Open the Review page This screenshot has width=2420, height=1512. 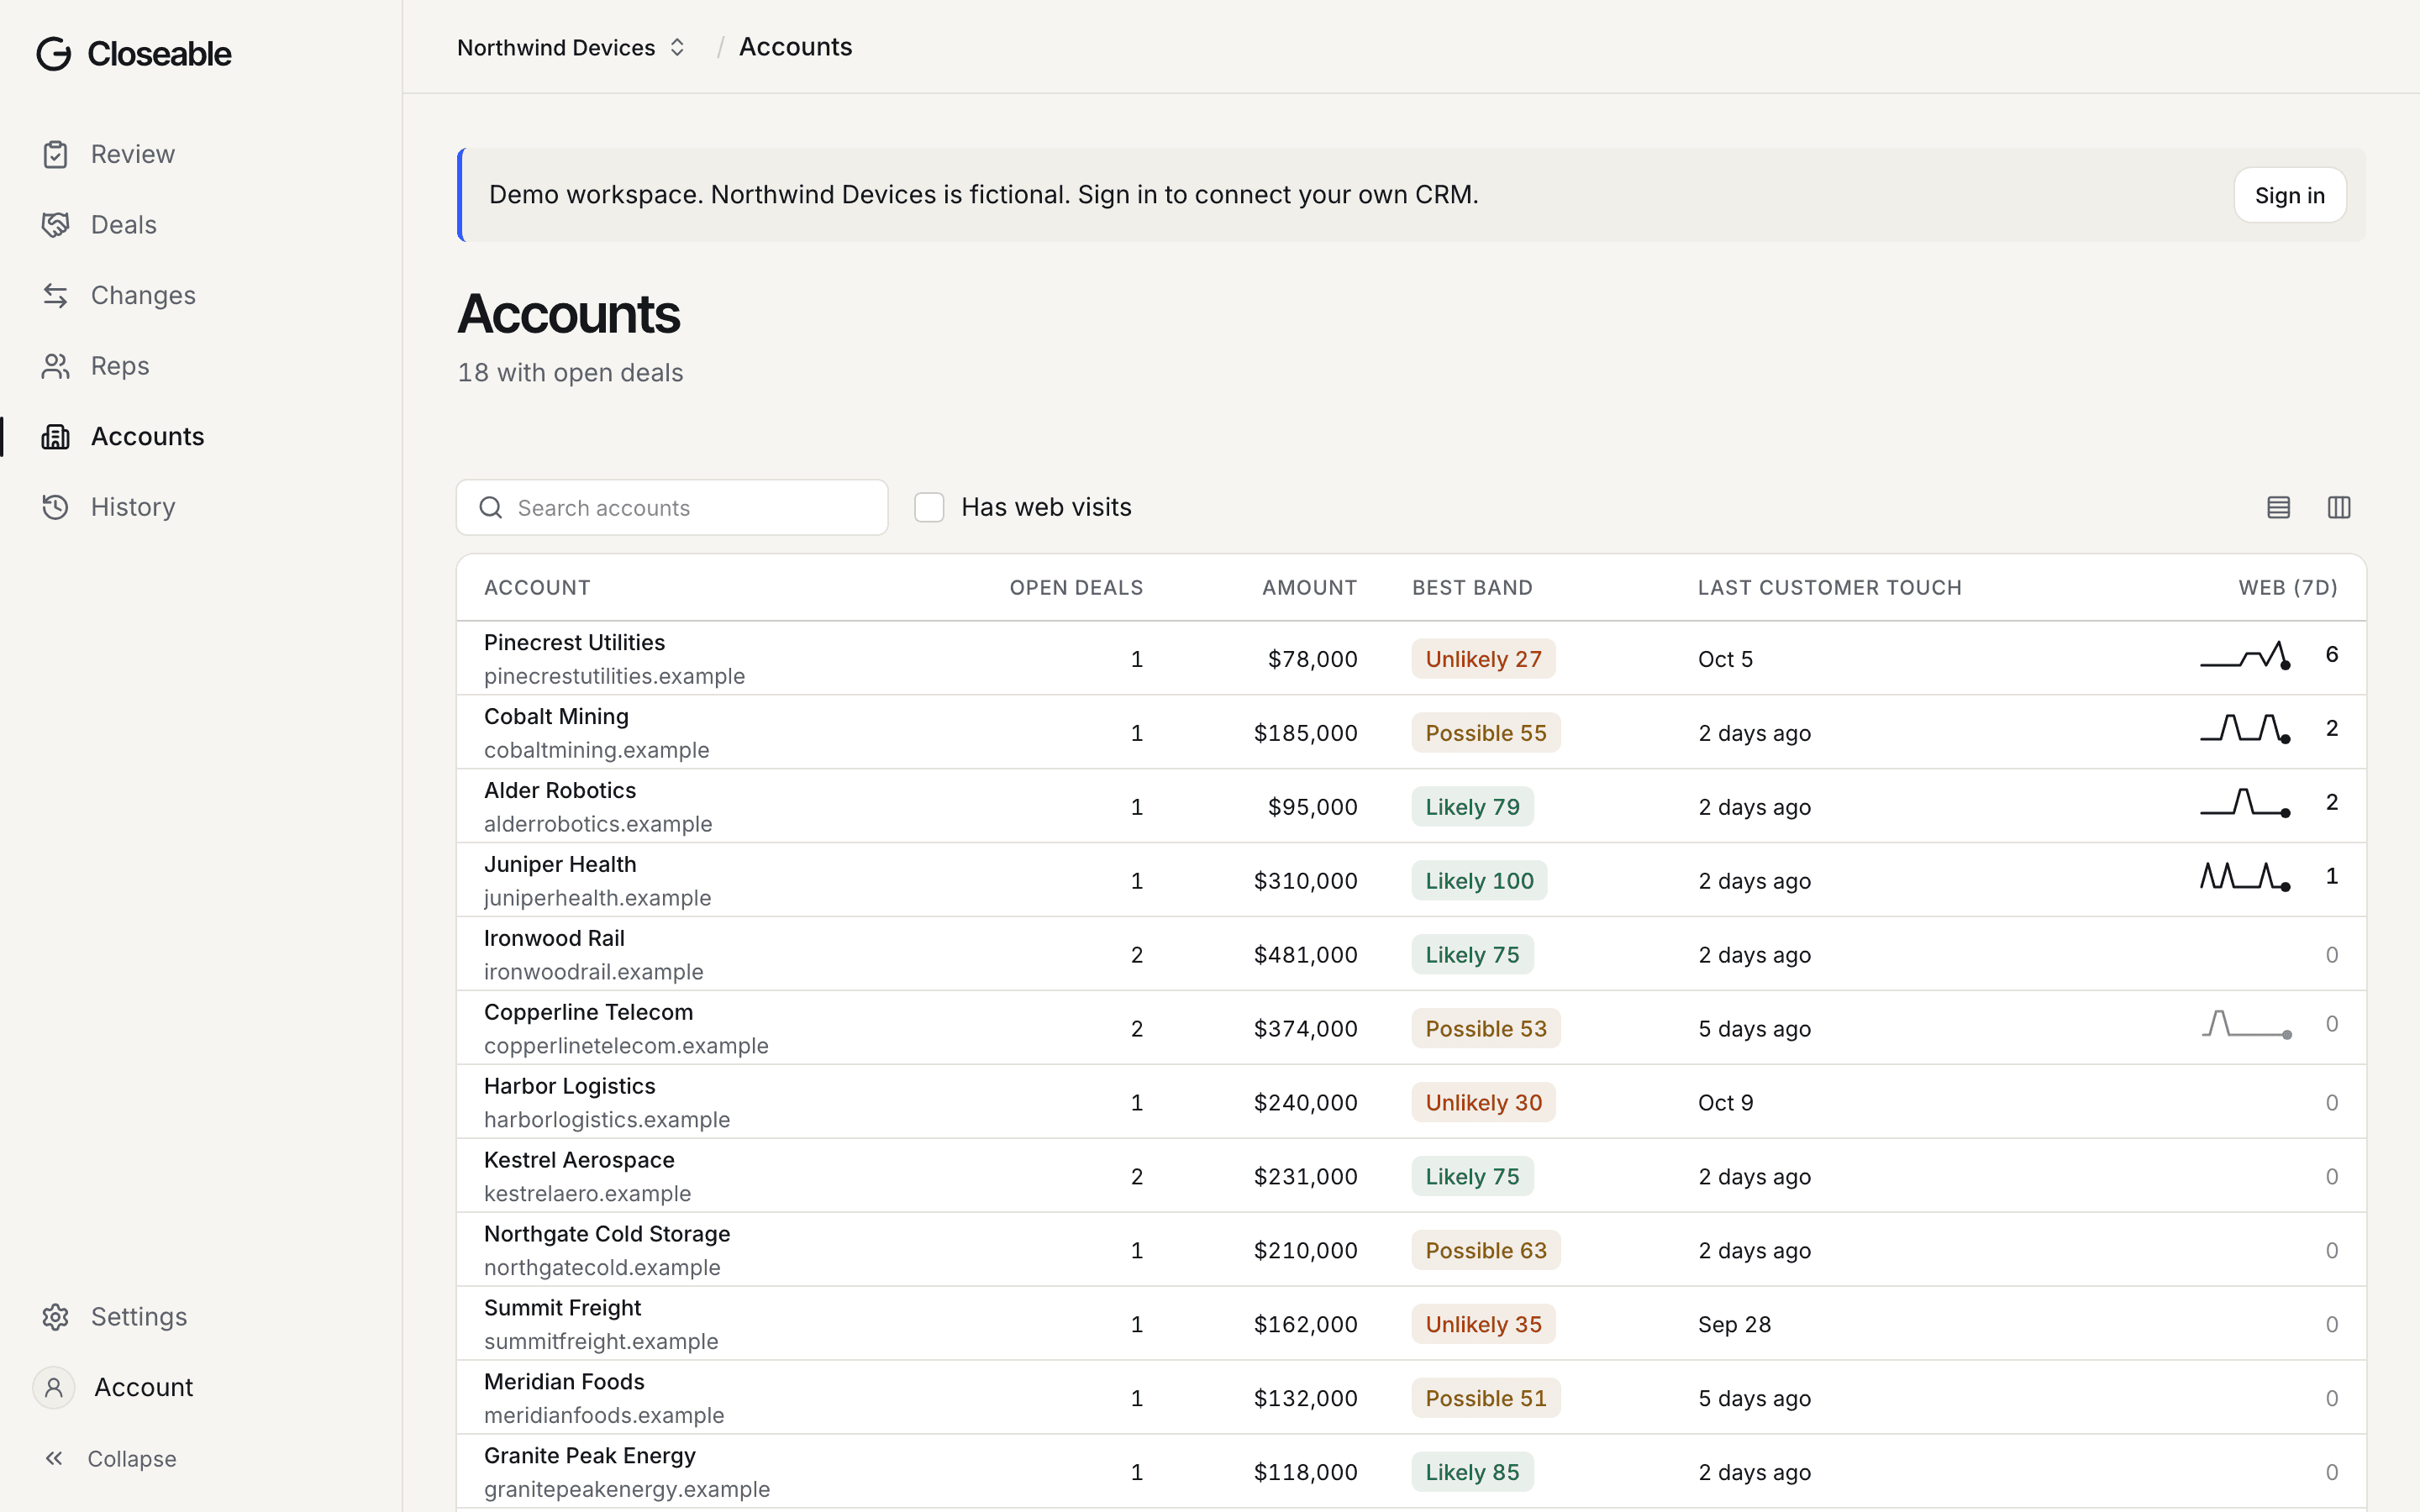coord(133,155)
